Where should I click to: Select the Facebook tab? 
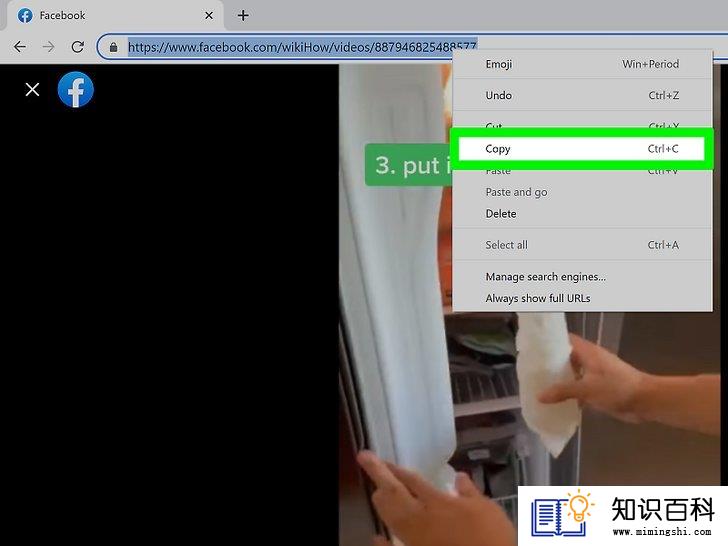(114, 16)
